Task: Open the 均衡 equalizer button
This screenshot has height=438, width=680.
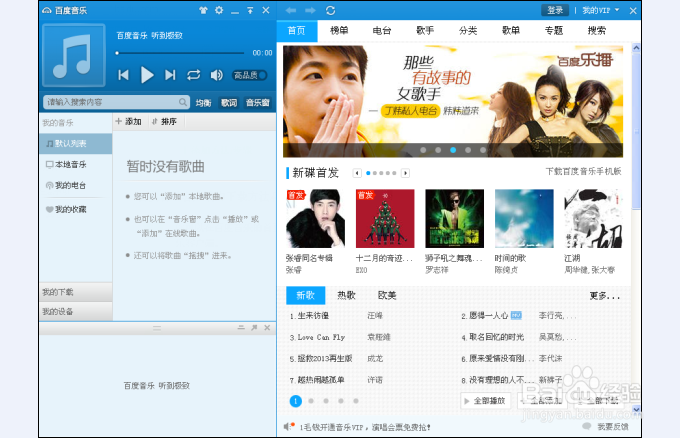Action: [x=203, y=103]
